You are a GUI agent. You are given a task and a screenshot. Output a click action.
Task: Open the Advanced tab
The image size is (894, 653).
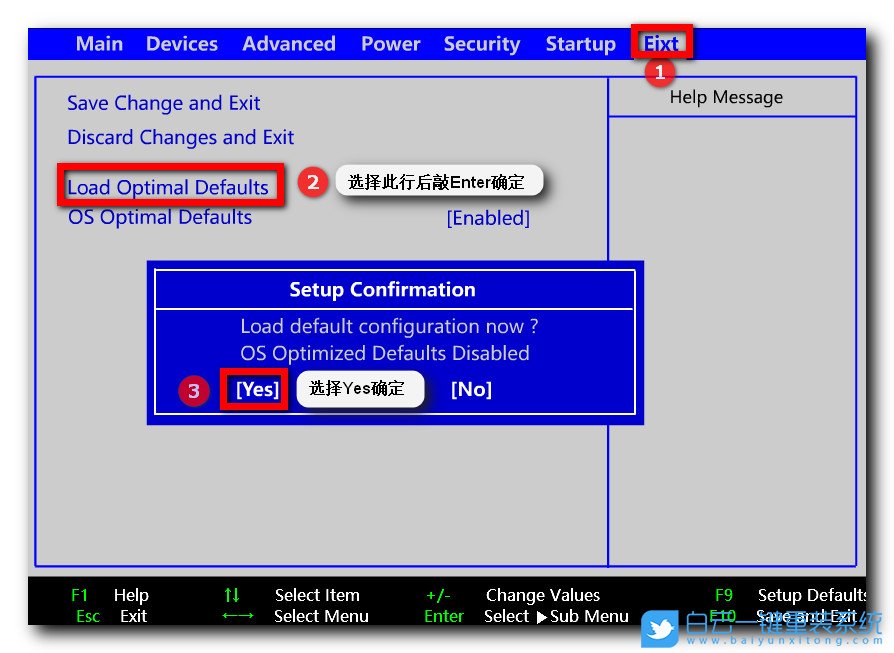[288, 44]
